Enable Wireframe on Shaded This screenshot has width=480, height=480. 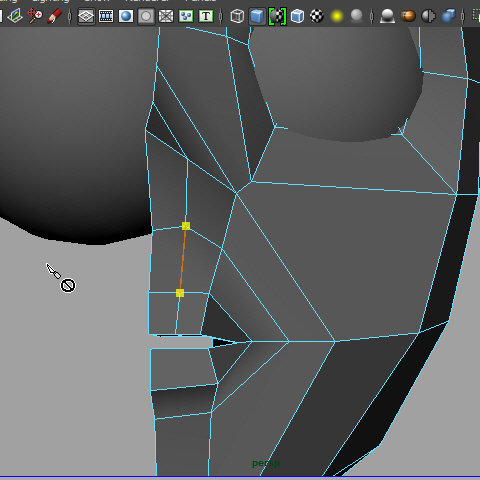[297, 16]
